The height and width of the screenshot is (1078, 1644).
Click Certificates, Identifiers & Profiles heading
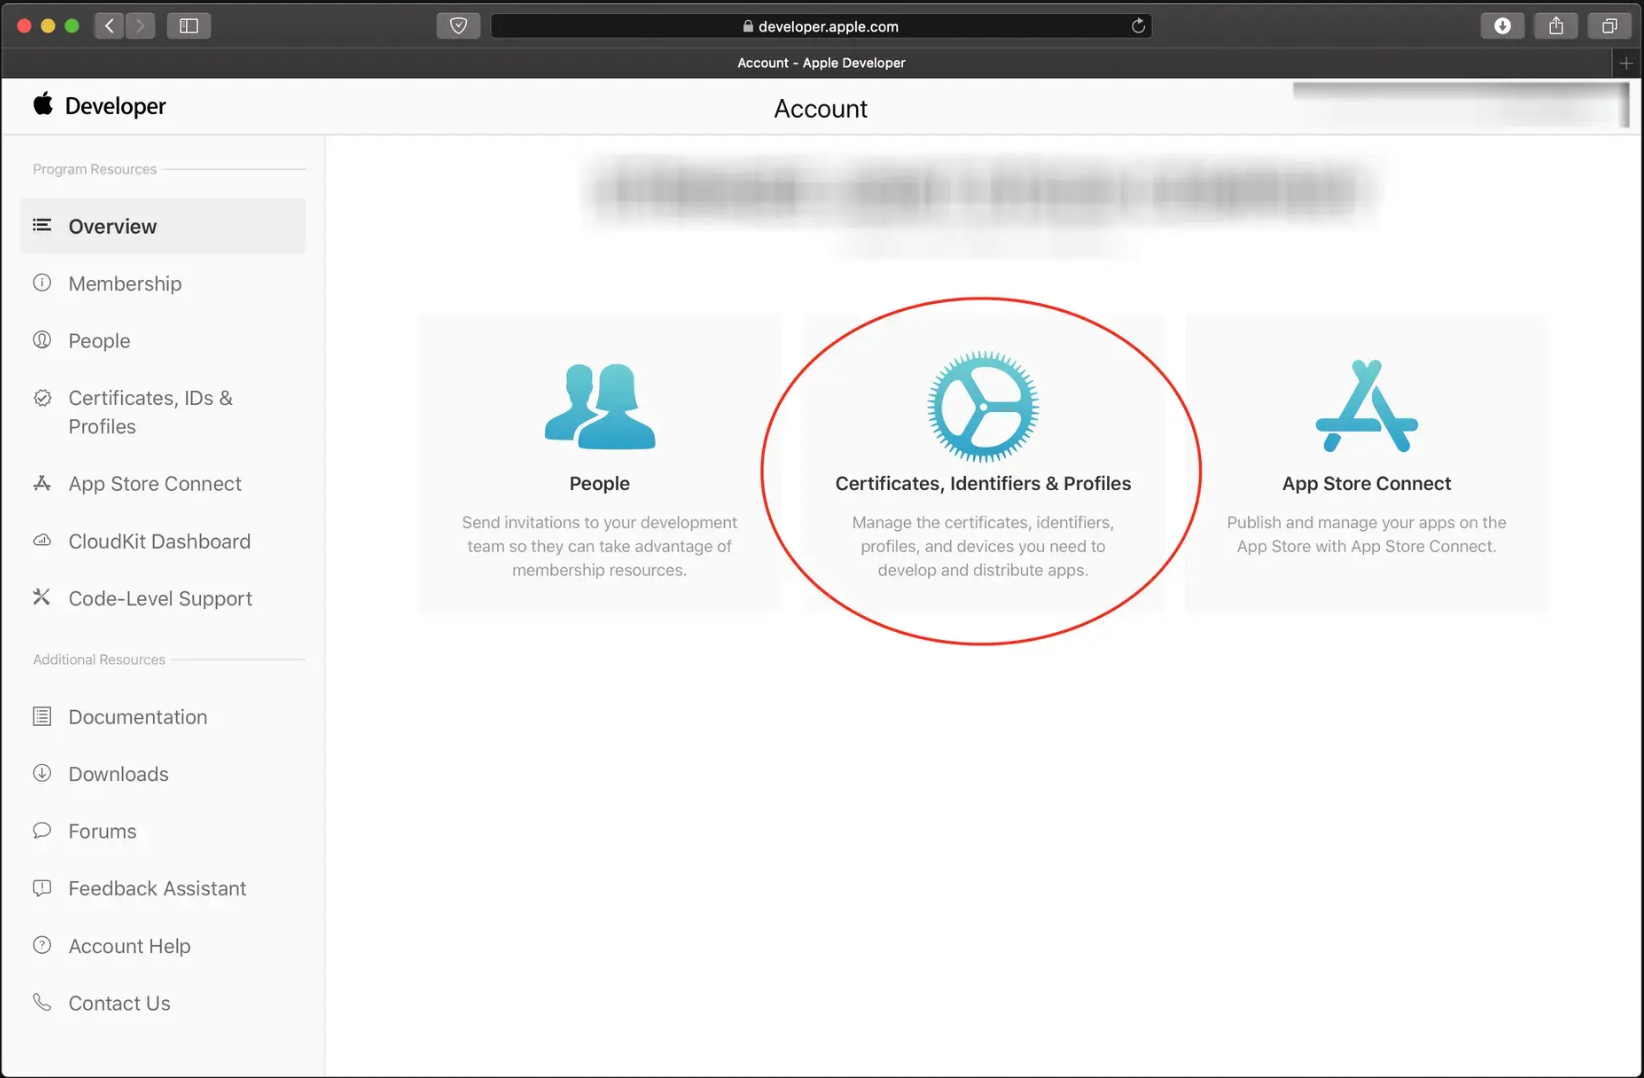click(x=983, y=484)
